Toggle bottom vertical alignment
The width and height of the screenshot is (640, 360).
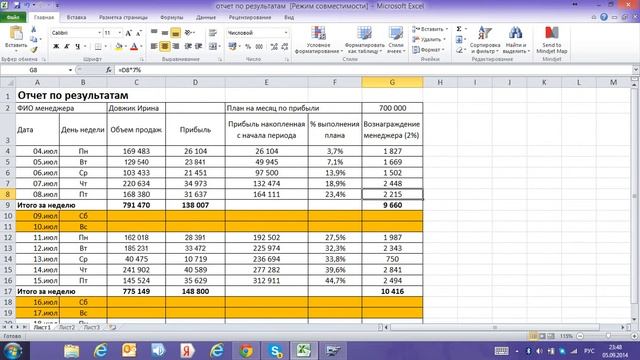tap(176, 33)
